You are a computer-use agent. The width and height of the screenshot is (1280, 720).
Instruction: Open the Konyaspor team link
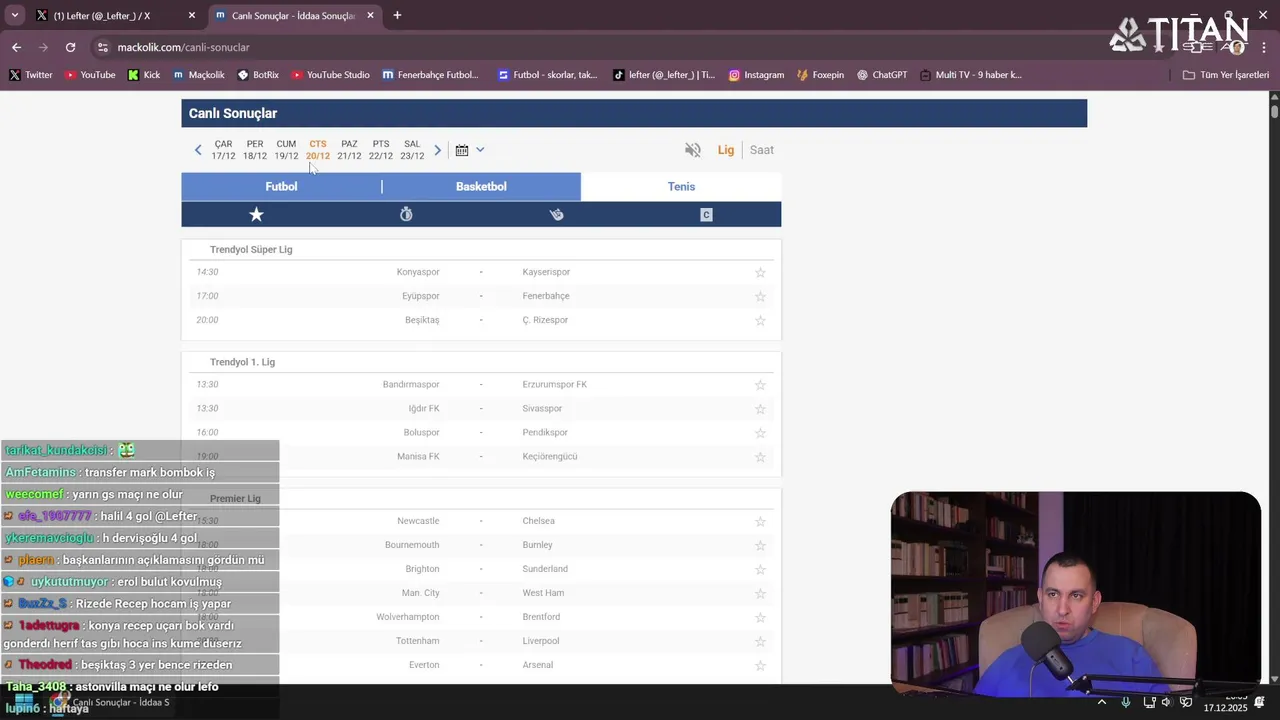point(418,272)
